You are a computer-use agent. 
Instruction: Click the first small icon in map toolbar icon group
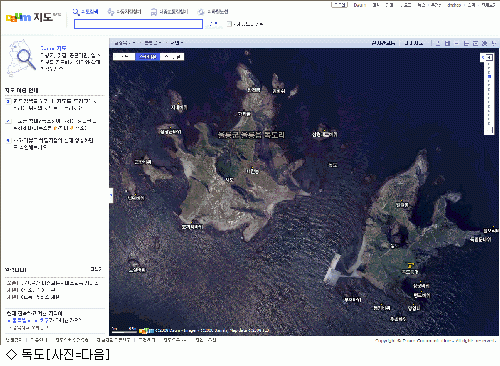click(438, 43)
